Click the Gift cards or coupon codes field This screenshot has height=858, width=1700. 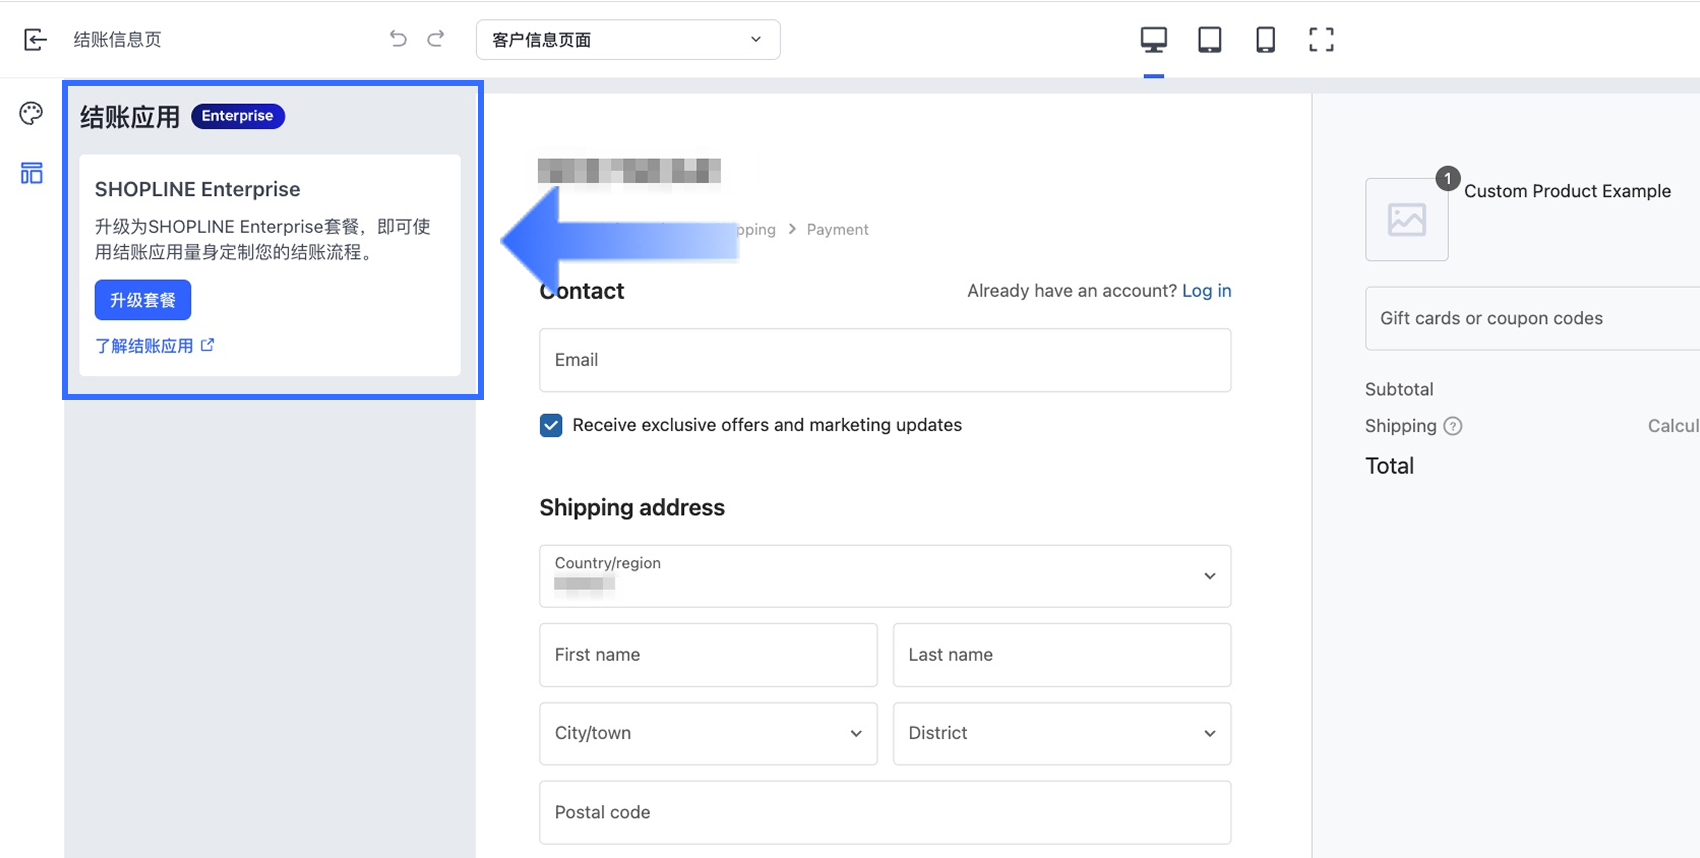(x=1532, y=318)
